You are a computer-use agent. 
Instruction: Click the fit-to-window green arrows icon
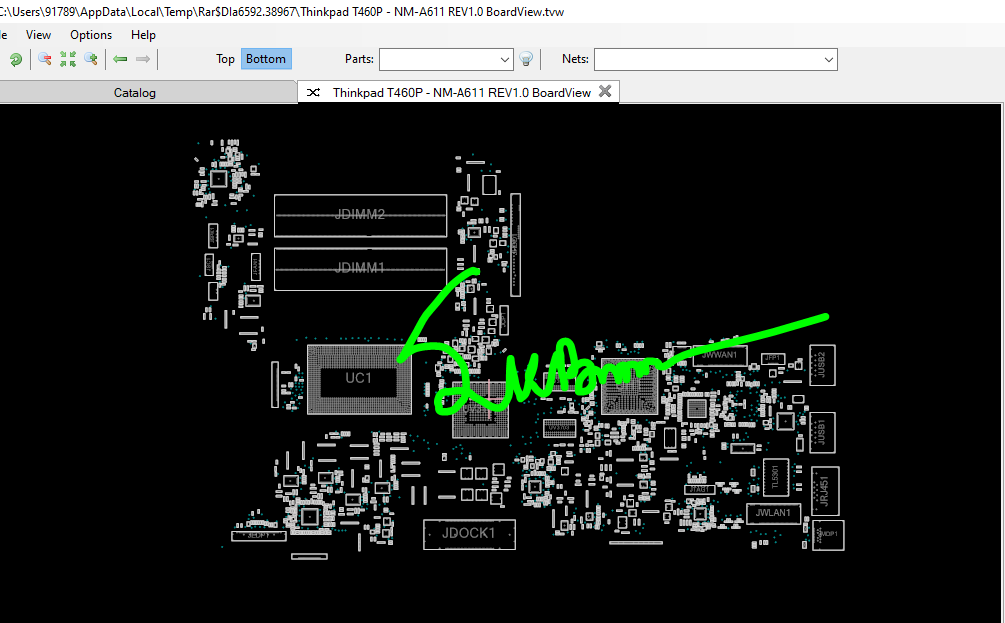(x=68, y=60)
